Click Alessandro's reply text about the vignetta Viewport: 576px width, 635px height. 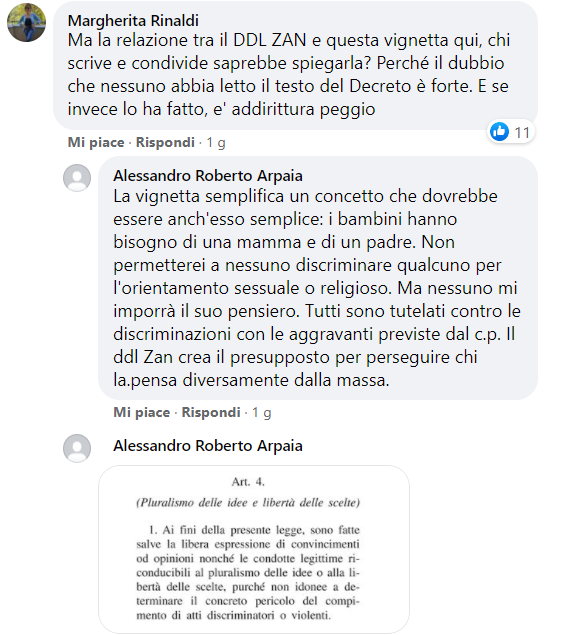[x=317, y=288]
